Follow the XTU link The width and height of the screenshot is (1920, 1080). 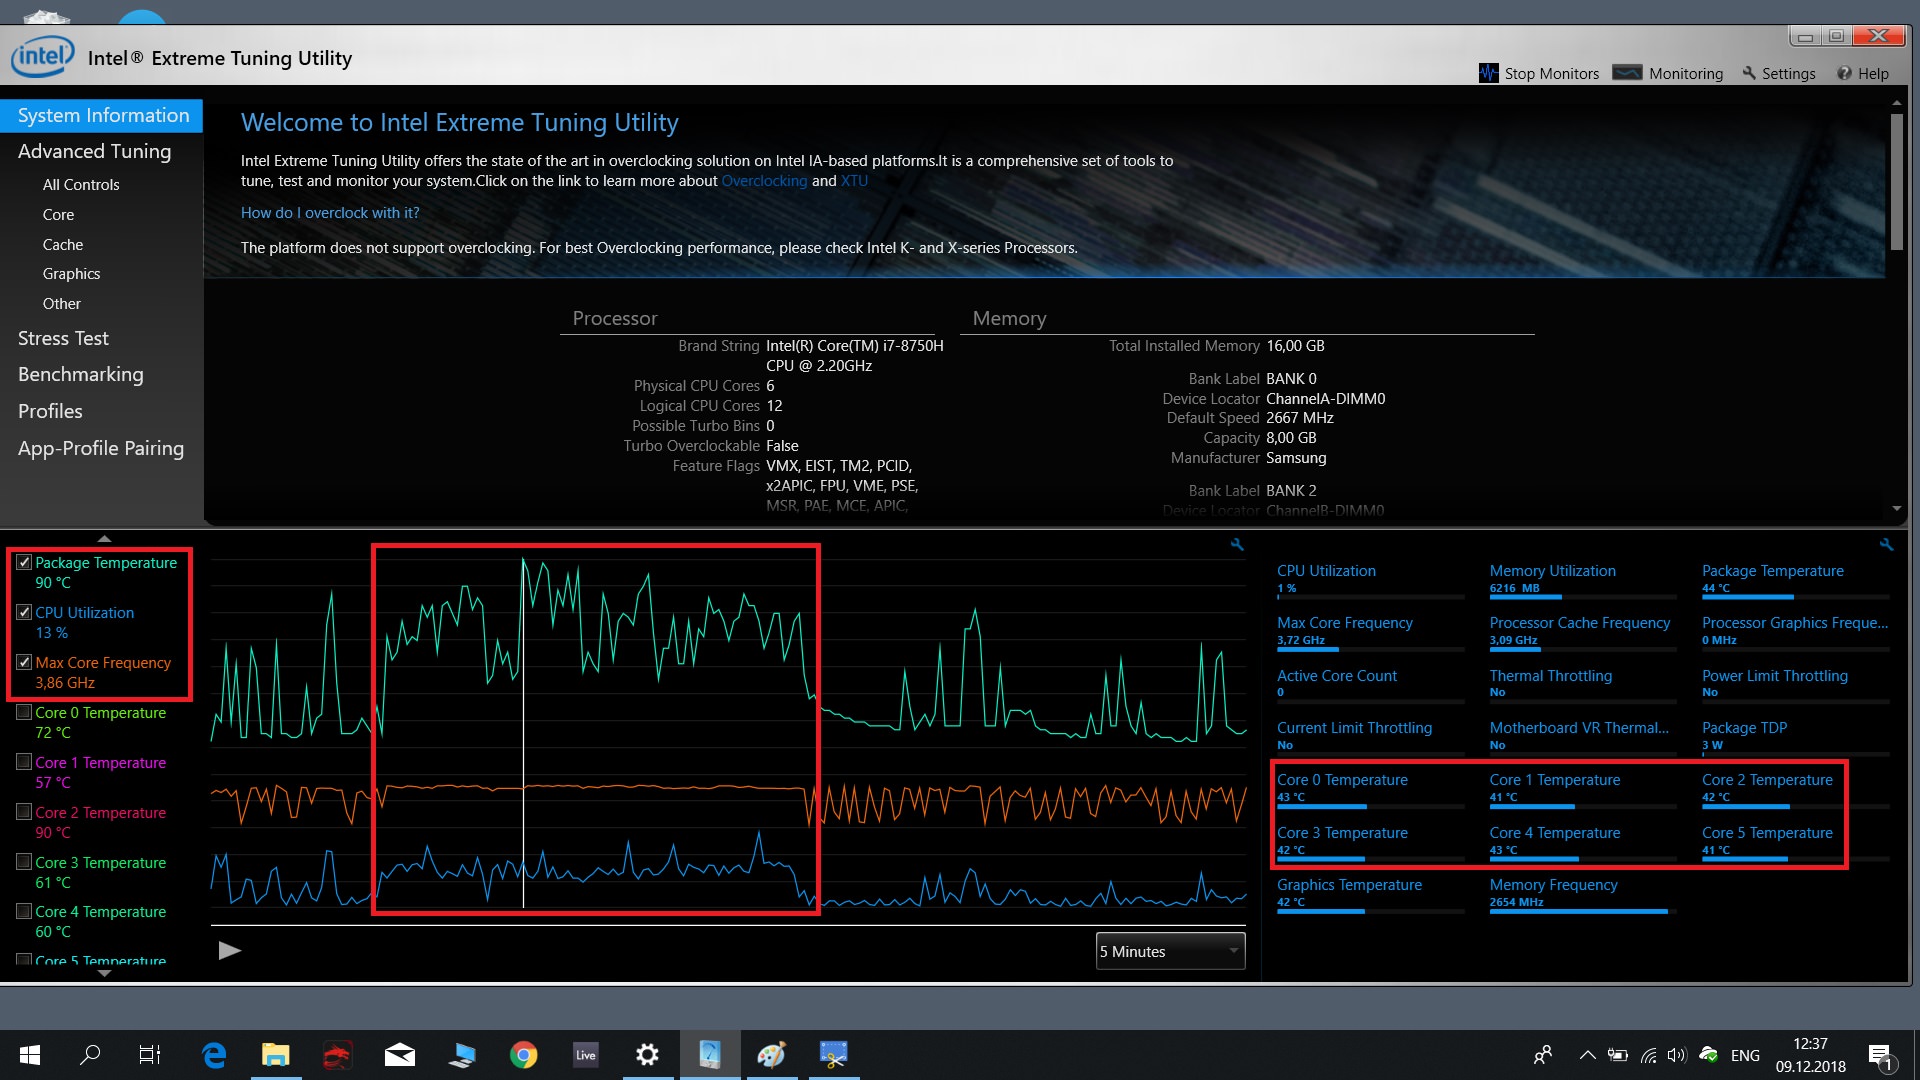(854, 181)
